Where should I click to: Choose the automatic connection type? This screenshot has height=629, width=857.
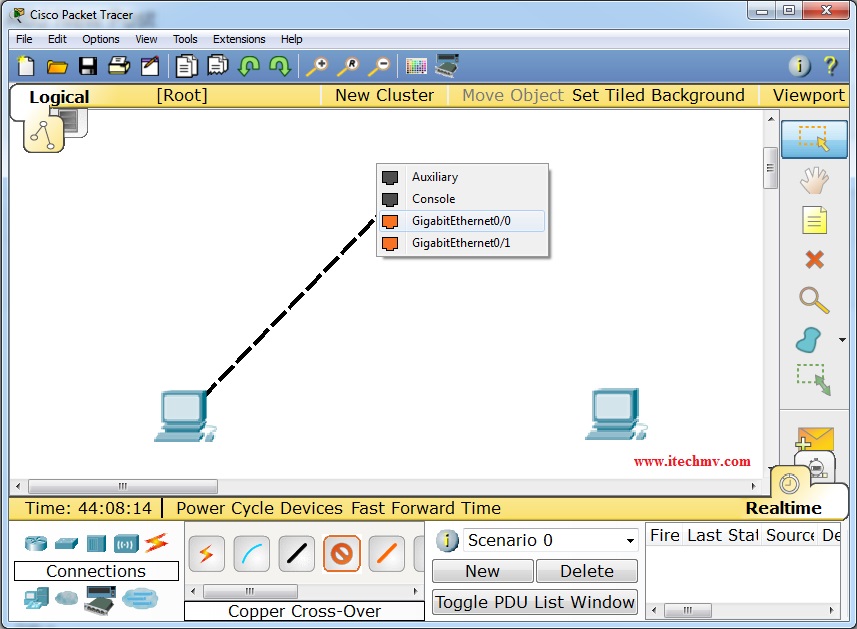tap(207, 554)
